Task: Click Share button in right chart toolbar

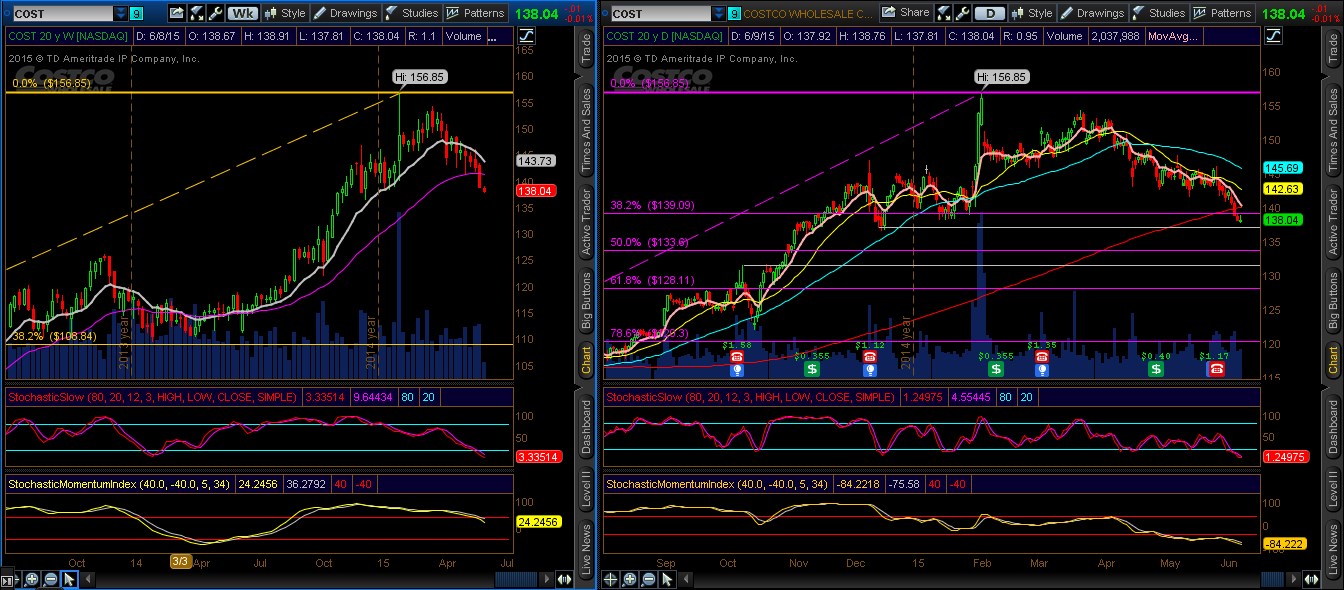Action: coord(906,13)
